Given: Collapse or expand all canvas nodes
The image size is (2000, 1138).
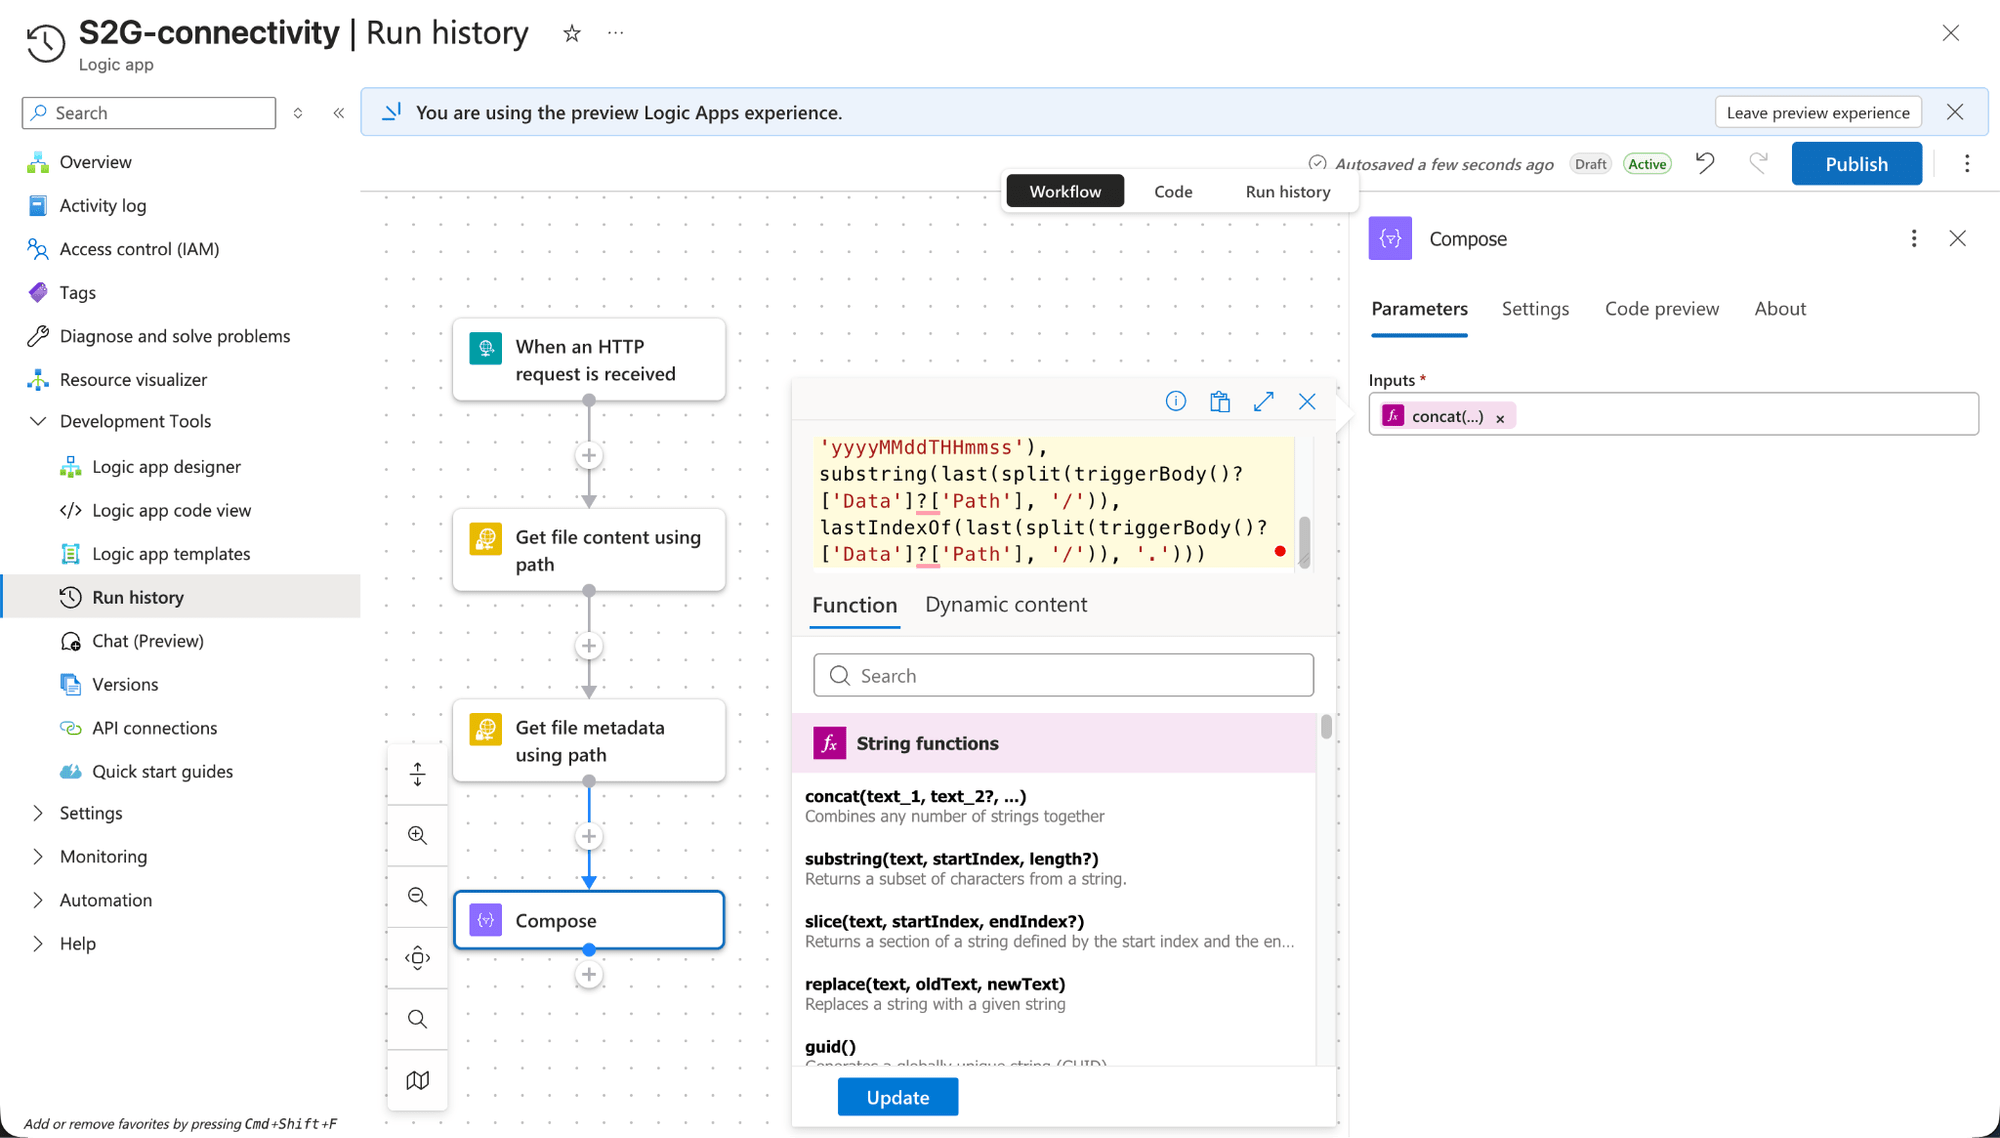Looking at the screenshot, I should 418,774.
